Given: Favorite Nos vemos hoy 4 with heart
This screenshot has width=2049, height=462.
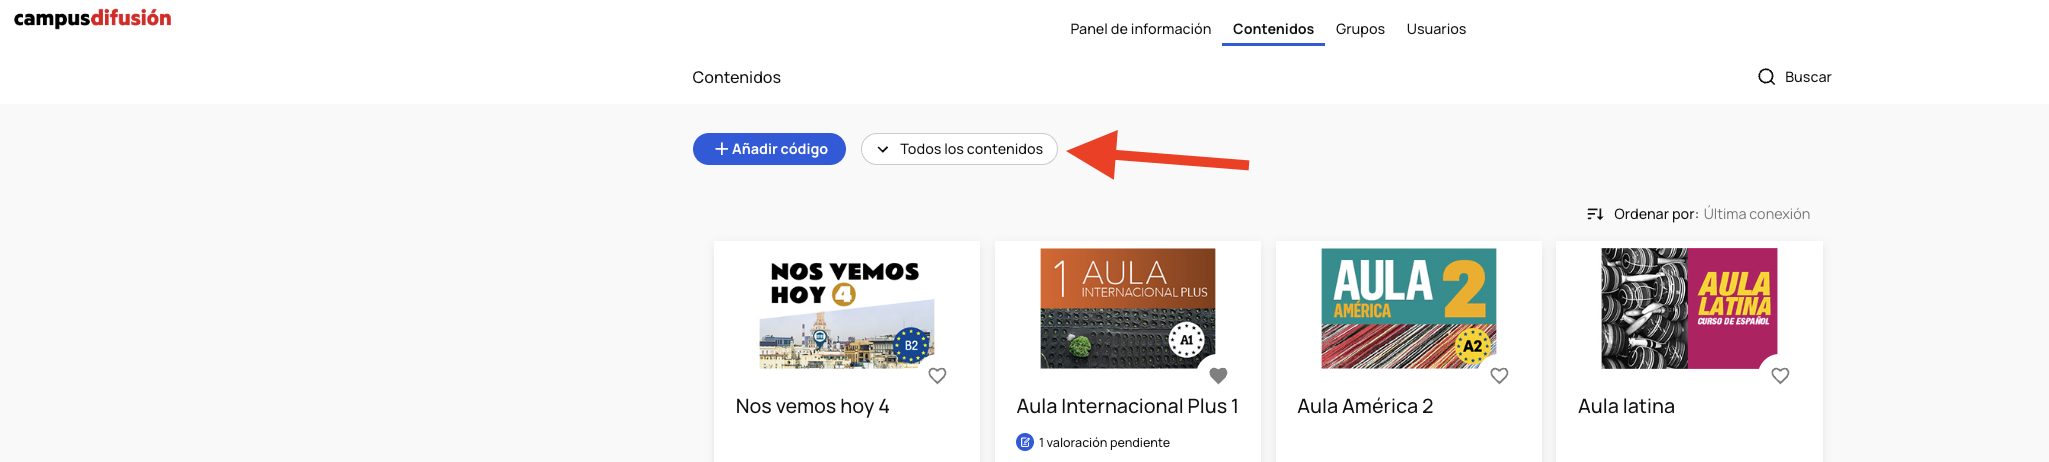Looking at the screenshot, I should (937, 376).
